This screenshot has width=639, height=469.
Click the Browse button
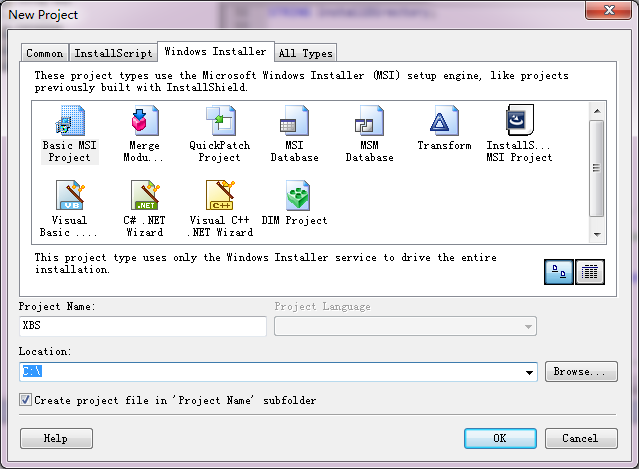(581, 372)
